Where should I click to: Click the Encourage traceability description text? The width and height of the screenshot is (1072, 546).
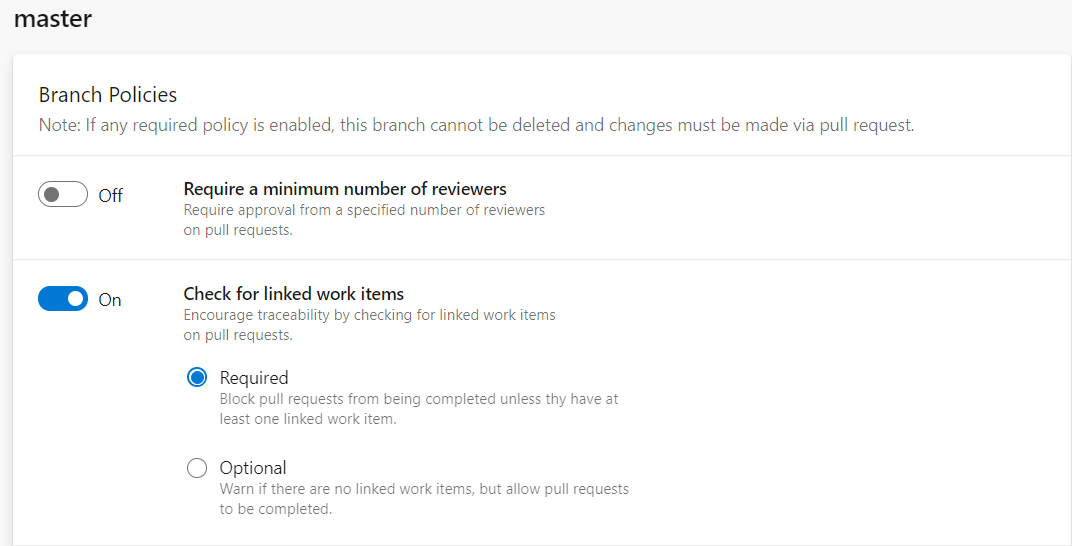(x=370, y=315)
